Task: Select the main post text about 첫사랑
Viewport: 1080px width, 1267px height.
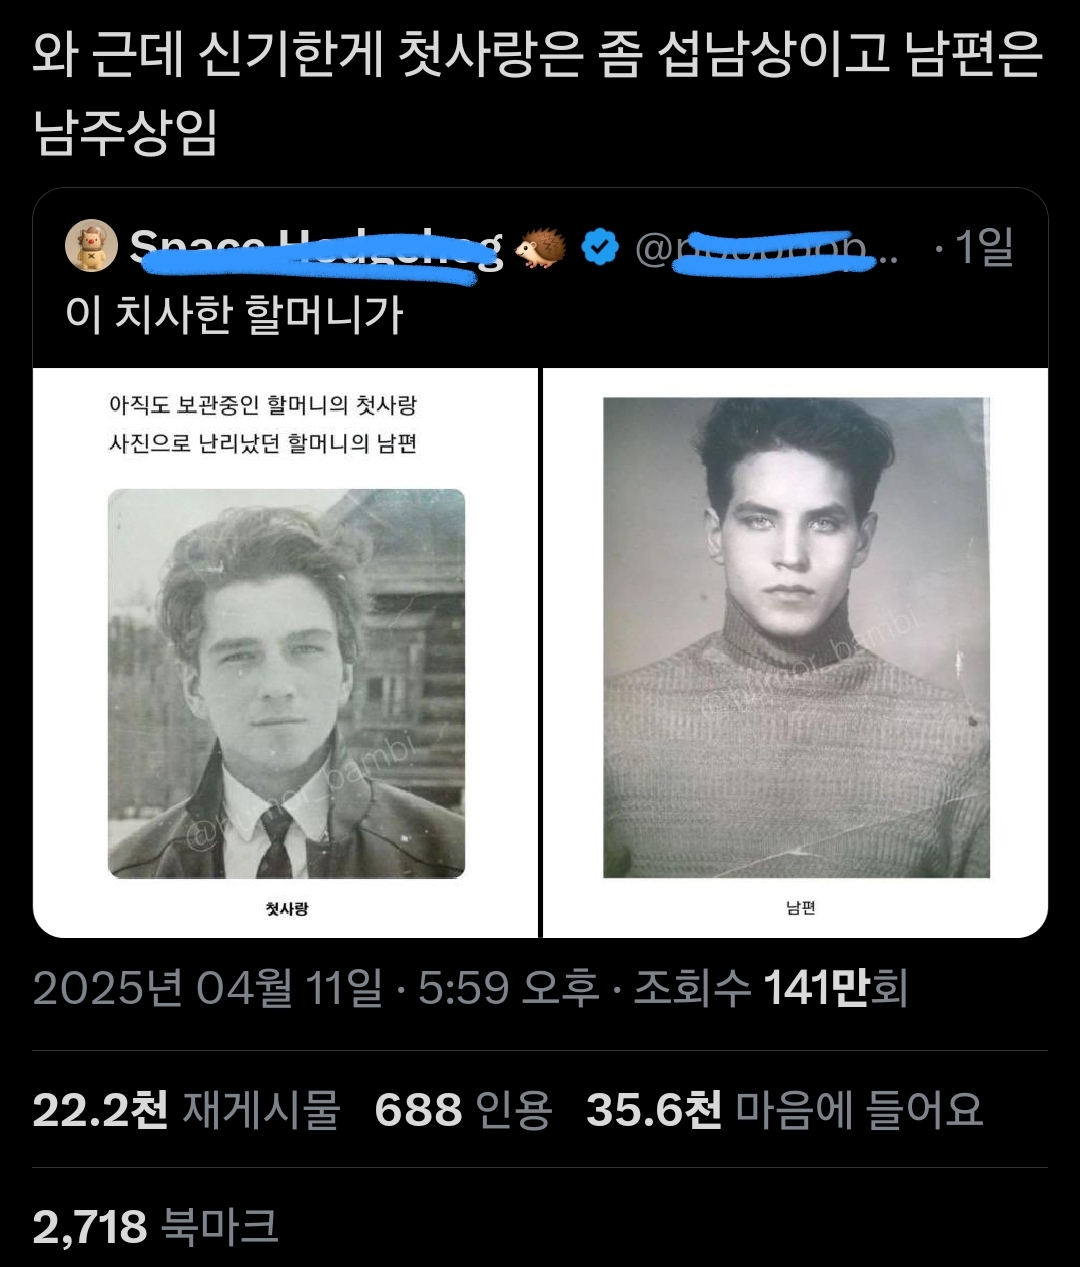Action: tap(538, 94)
